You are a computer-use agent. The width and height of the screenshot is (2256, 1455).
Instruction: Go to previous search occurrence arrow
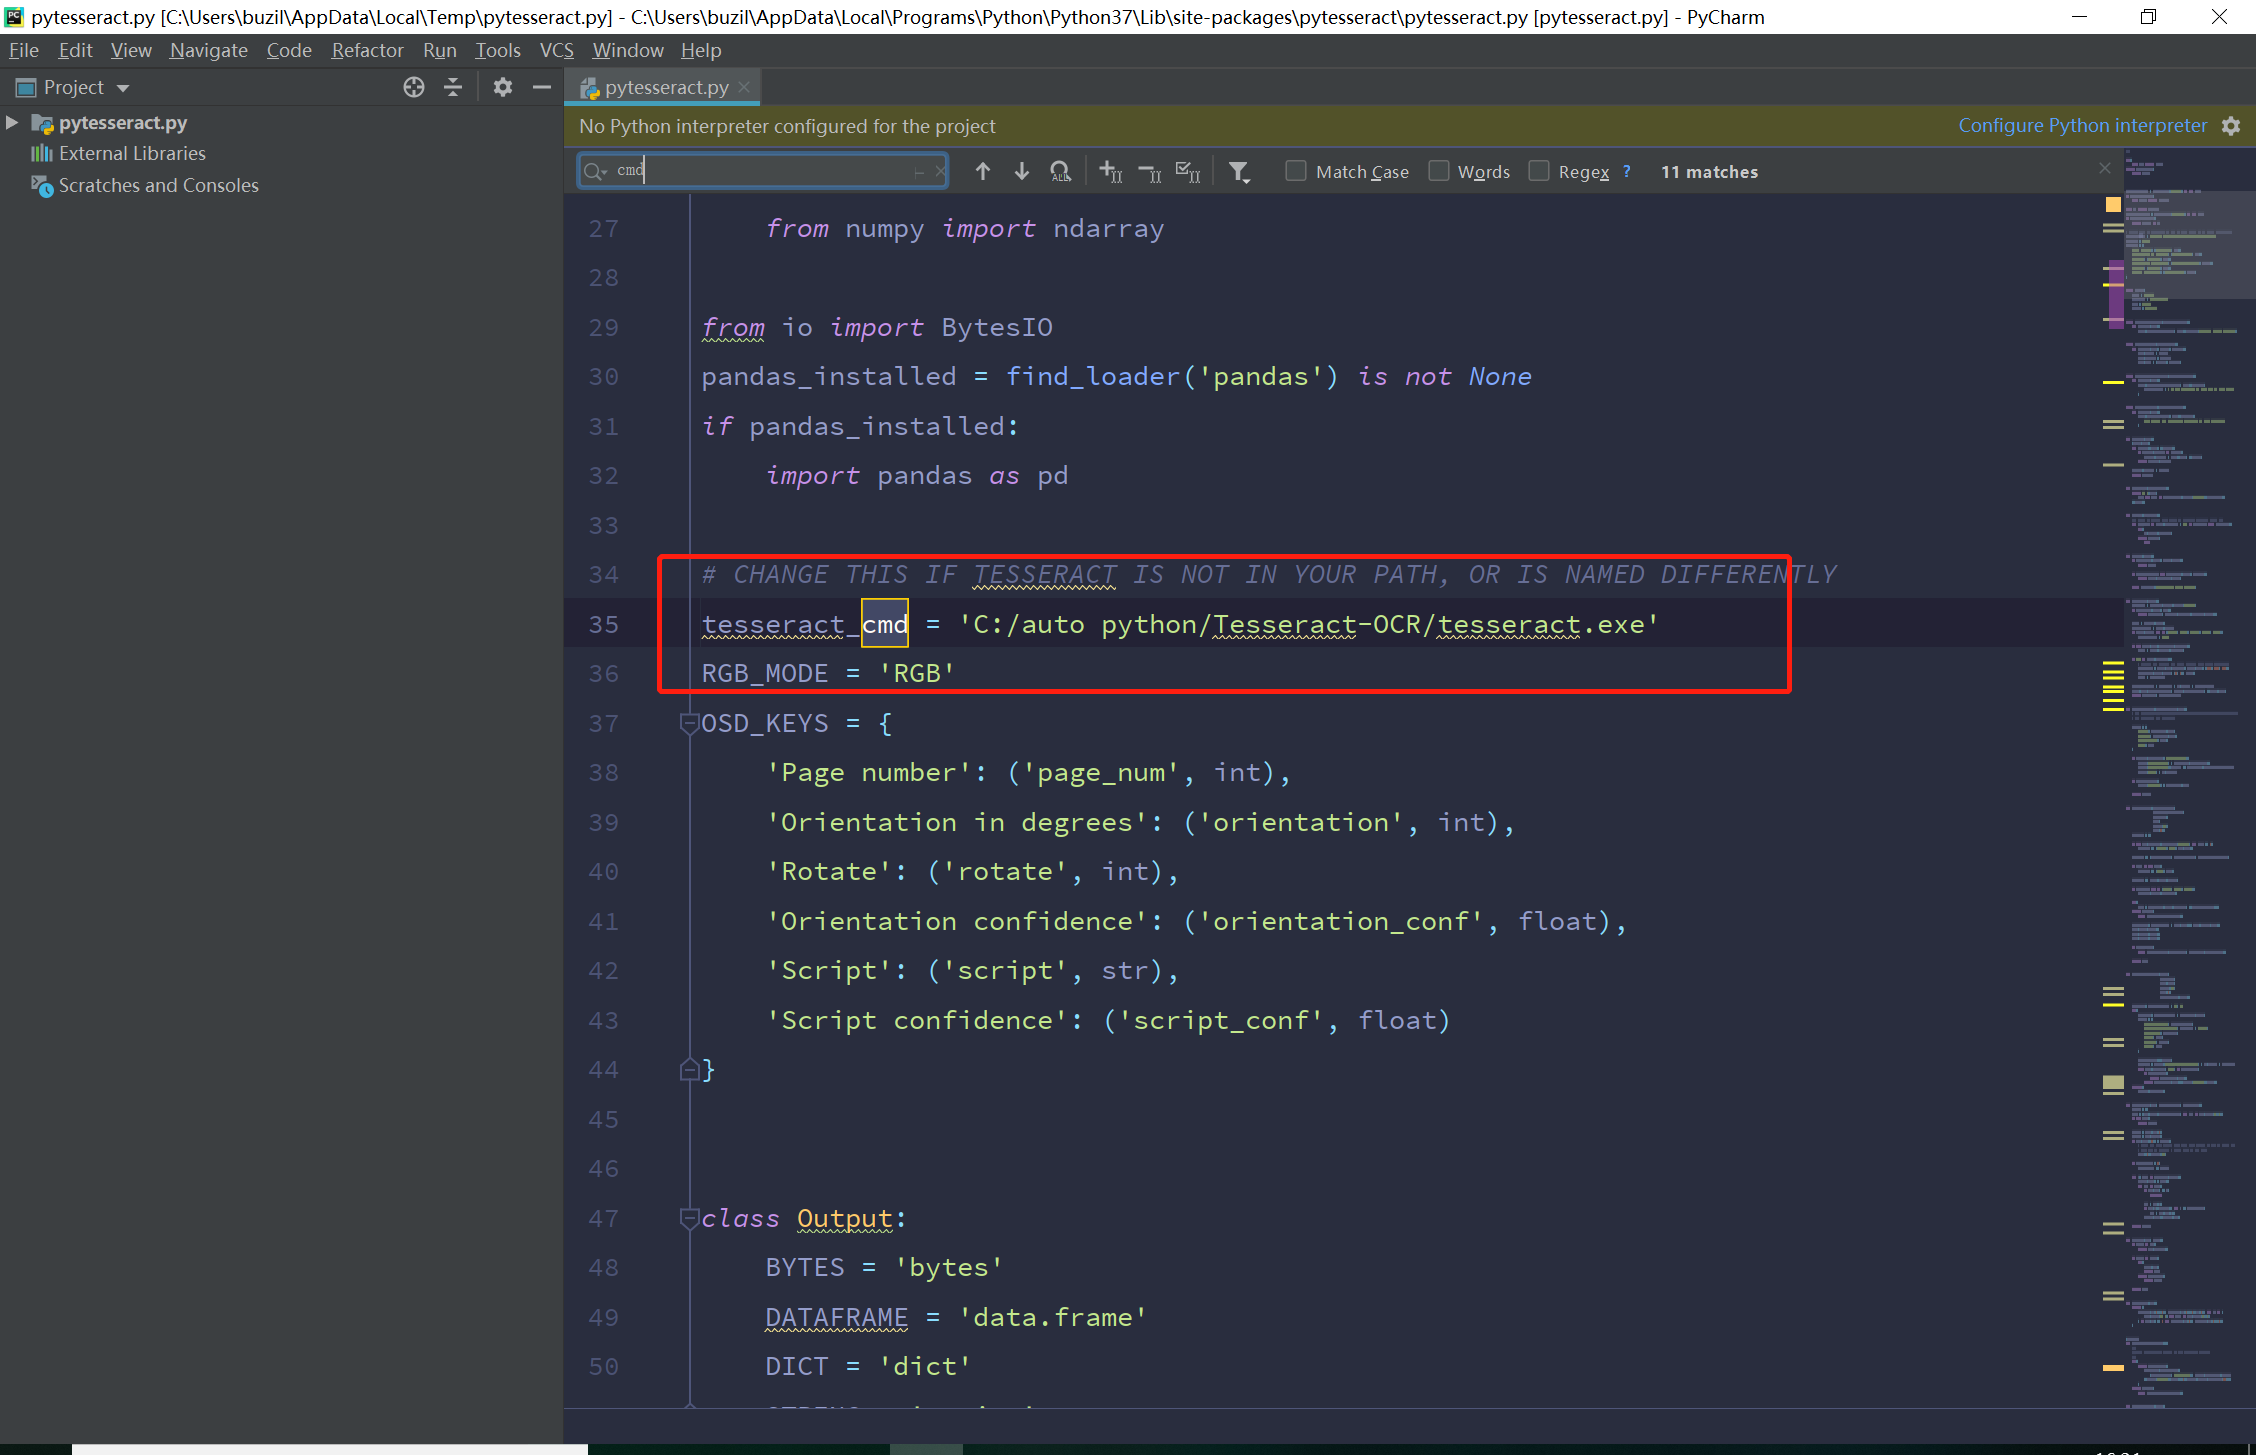[982, 172]
